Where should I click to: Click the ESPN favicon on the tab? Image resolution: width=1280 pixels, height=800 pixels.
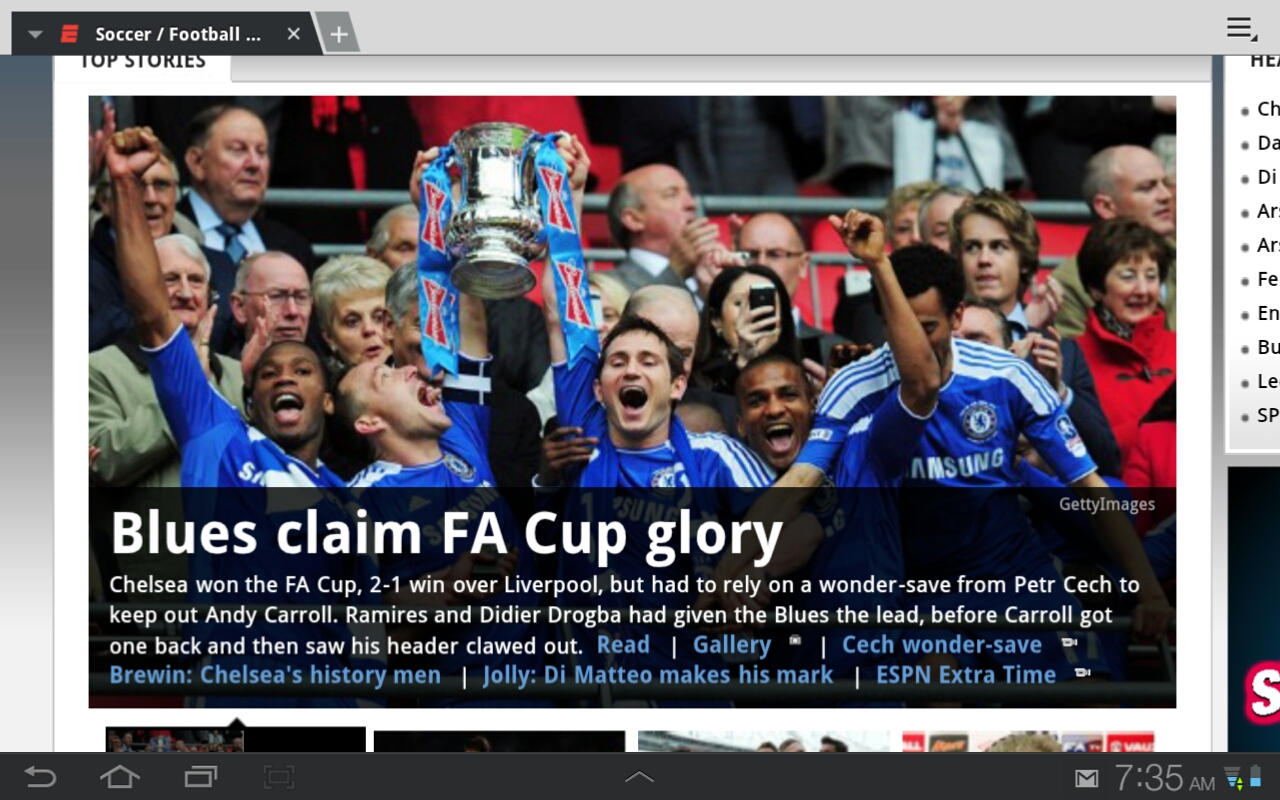tap(69, 34)
